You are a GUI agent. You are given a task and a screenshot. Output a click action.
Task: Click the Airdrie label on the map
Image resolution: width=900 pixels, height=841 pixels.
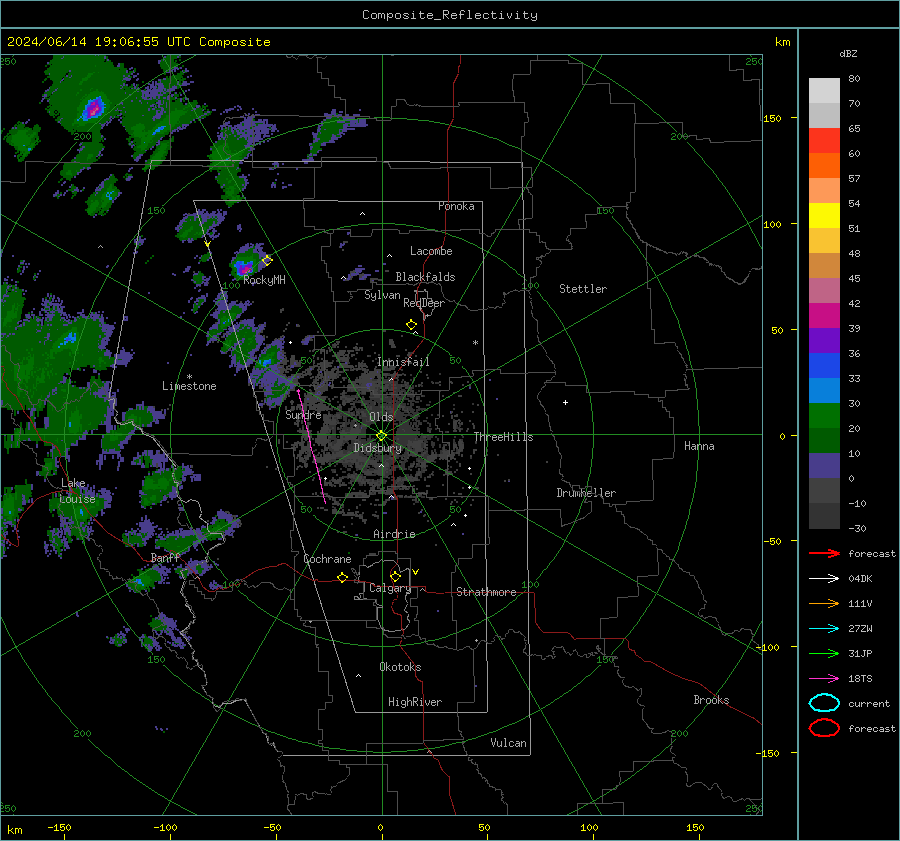point(394,534)
